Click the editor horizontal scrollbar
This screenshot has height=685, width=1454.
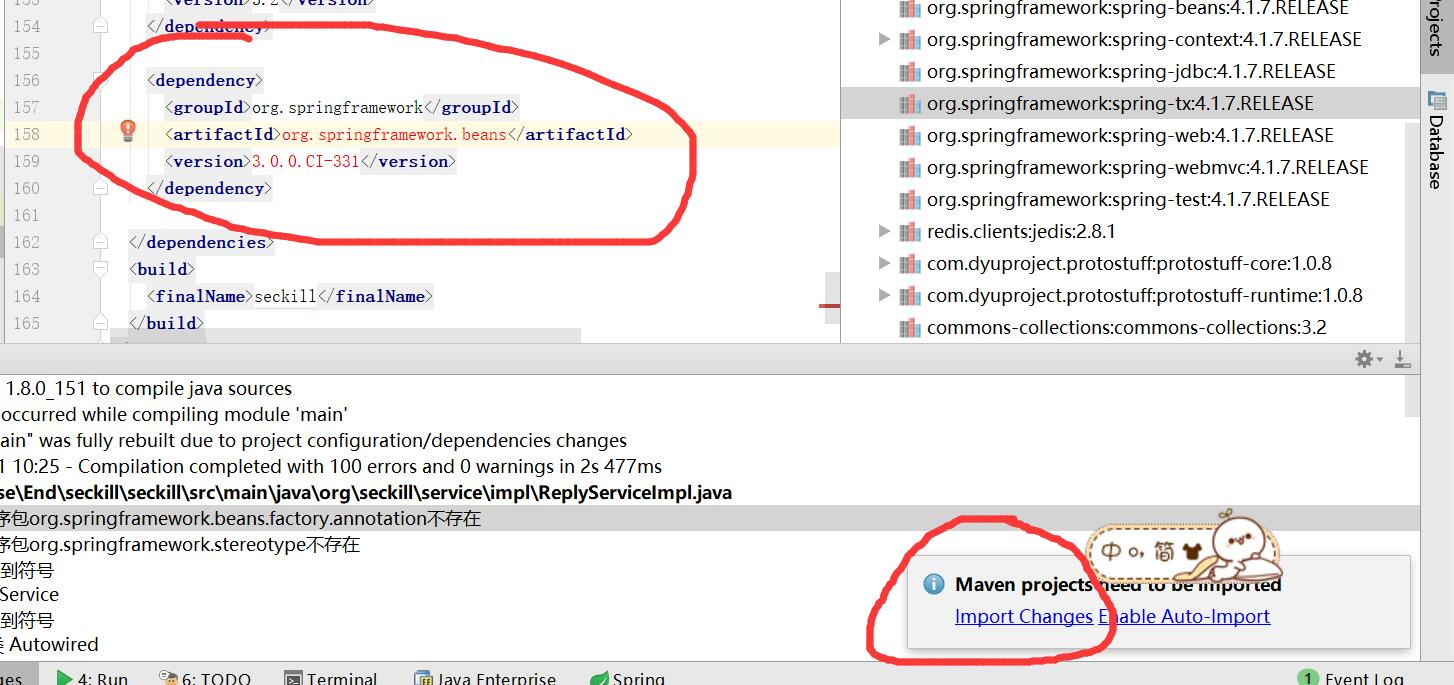[x=345, y=336]
